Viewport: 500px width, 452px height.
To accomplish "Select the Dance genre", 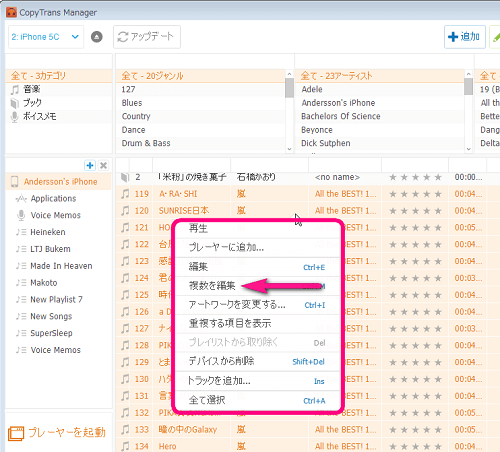I will click(201, 130).
